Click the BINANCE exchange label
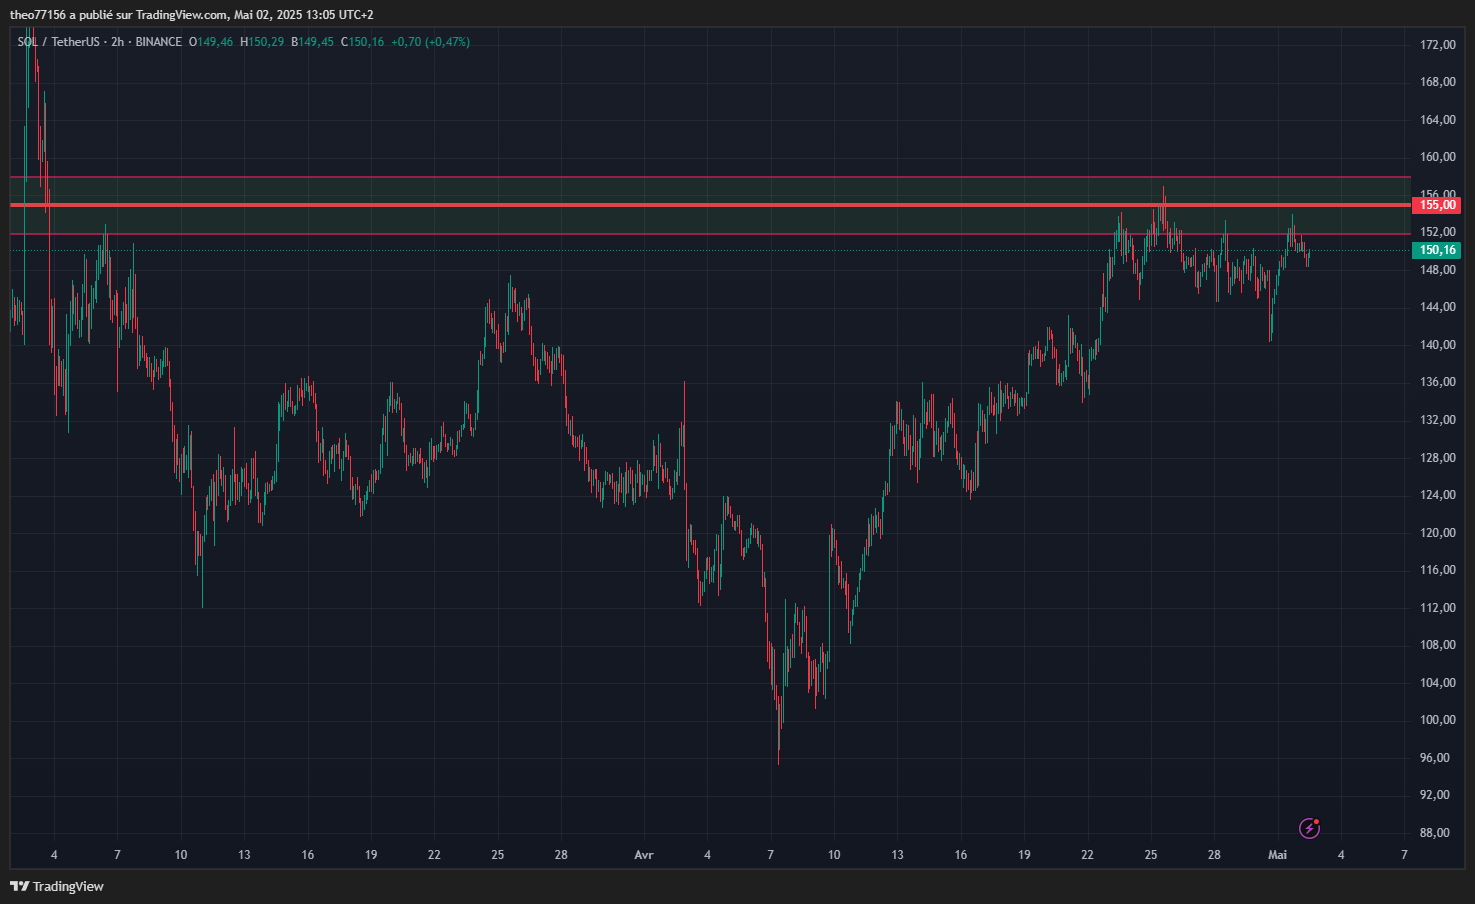The width and height of the screenshot is (1475, 904). [x=158, y=42]
